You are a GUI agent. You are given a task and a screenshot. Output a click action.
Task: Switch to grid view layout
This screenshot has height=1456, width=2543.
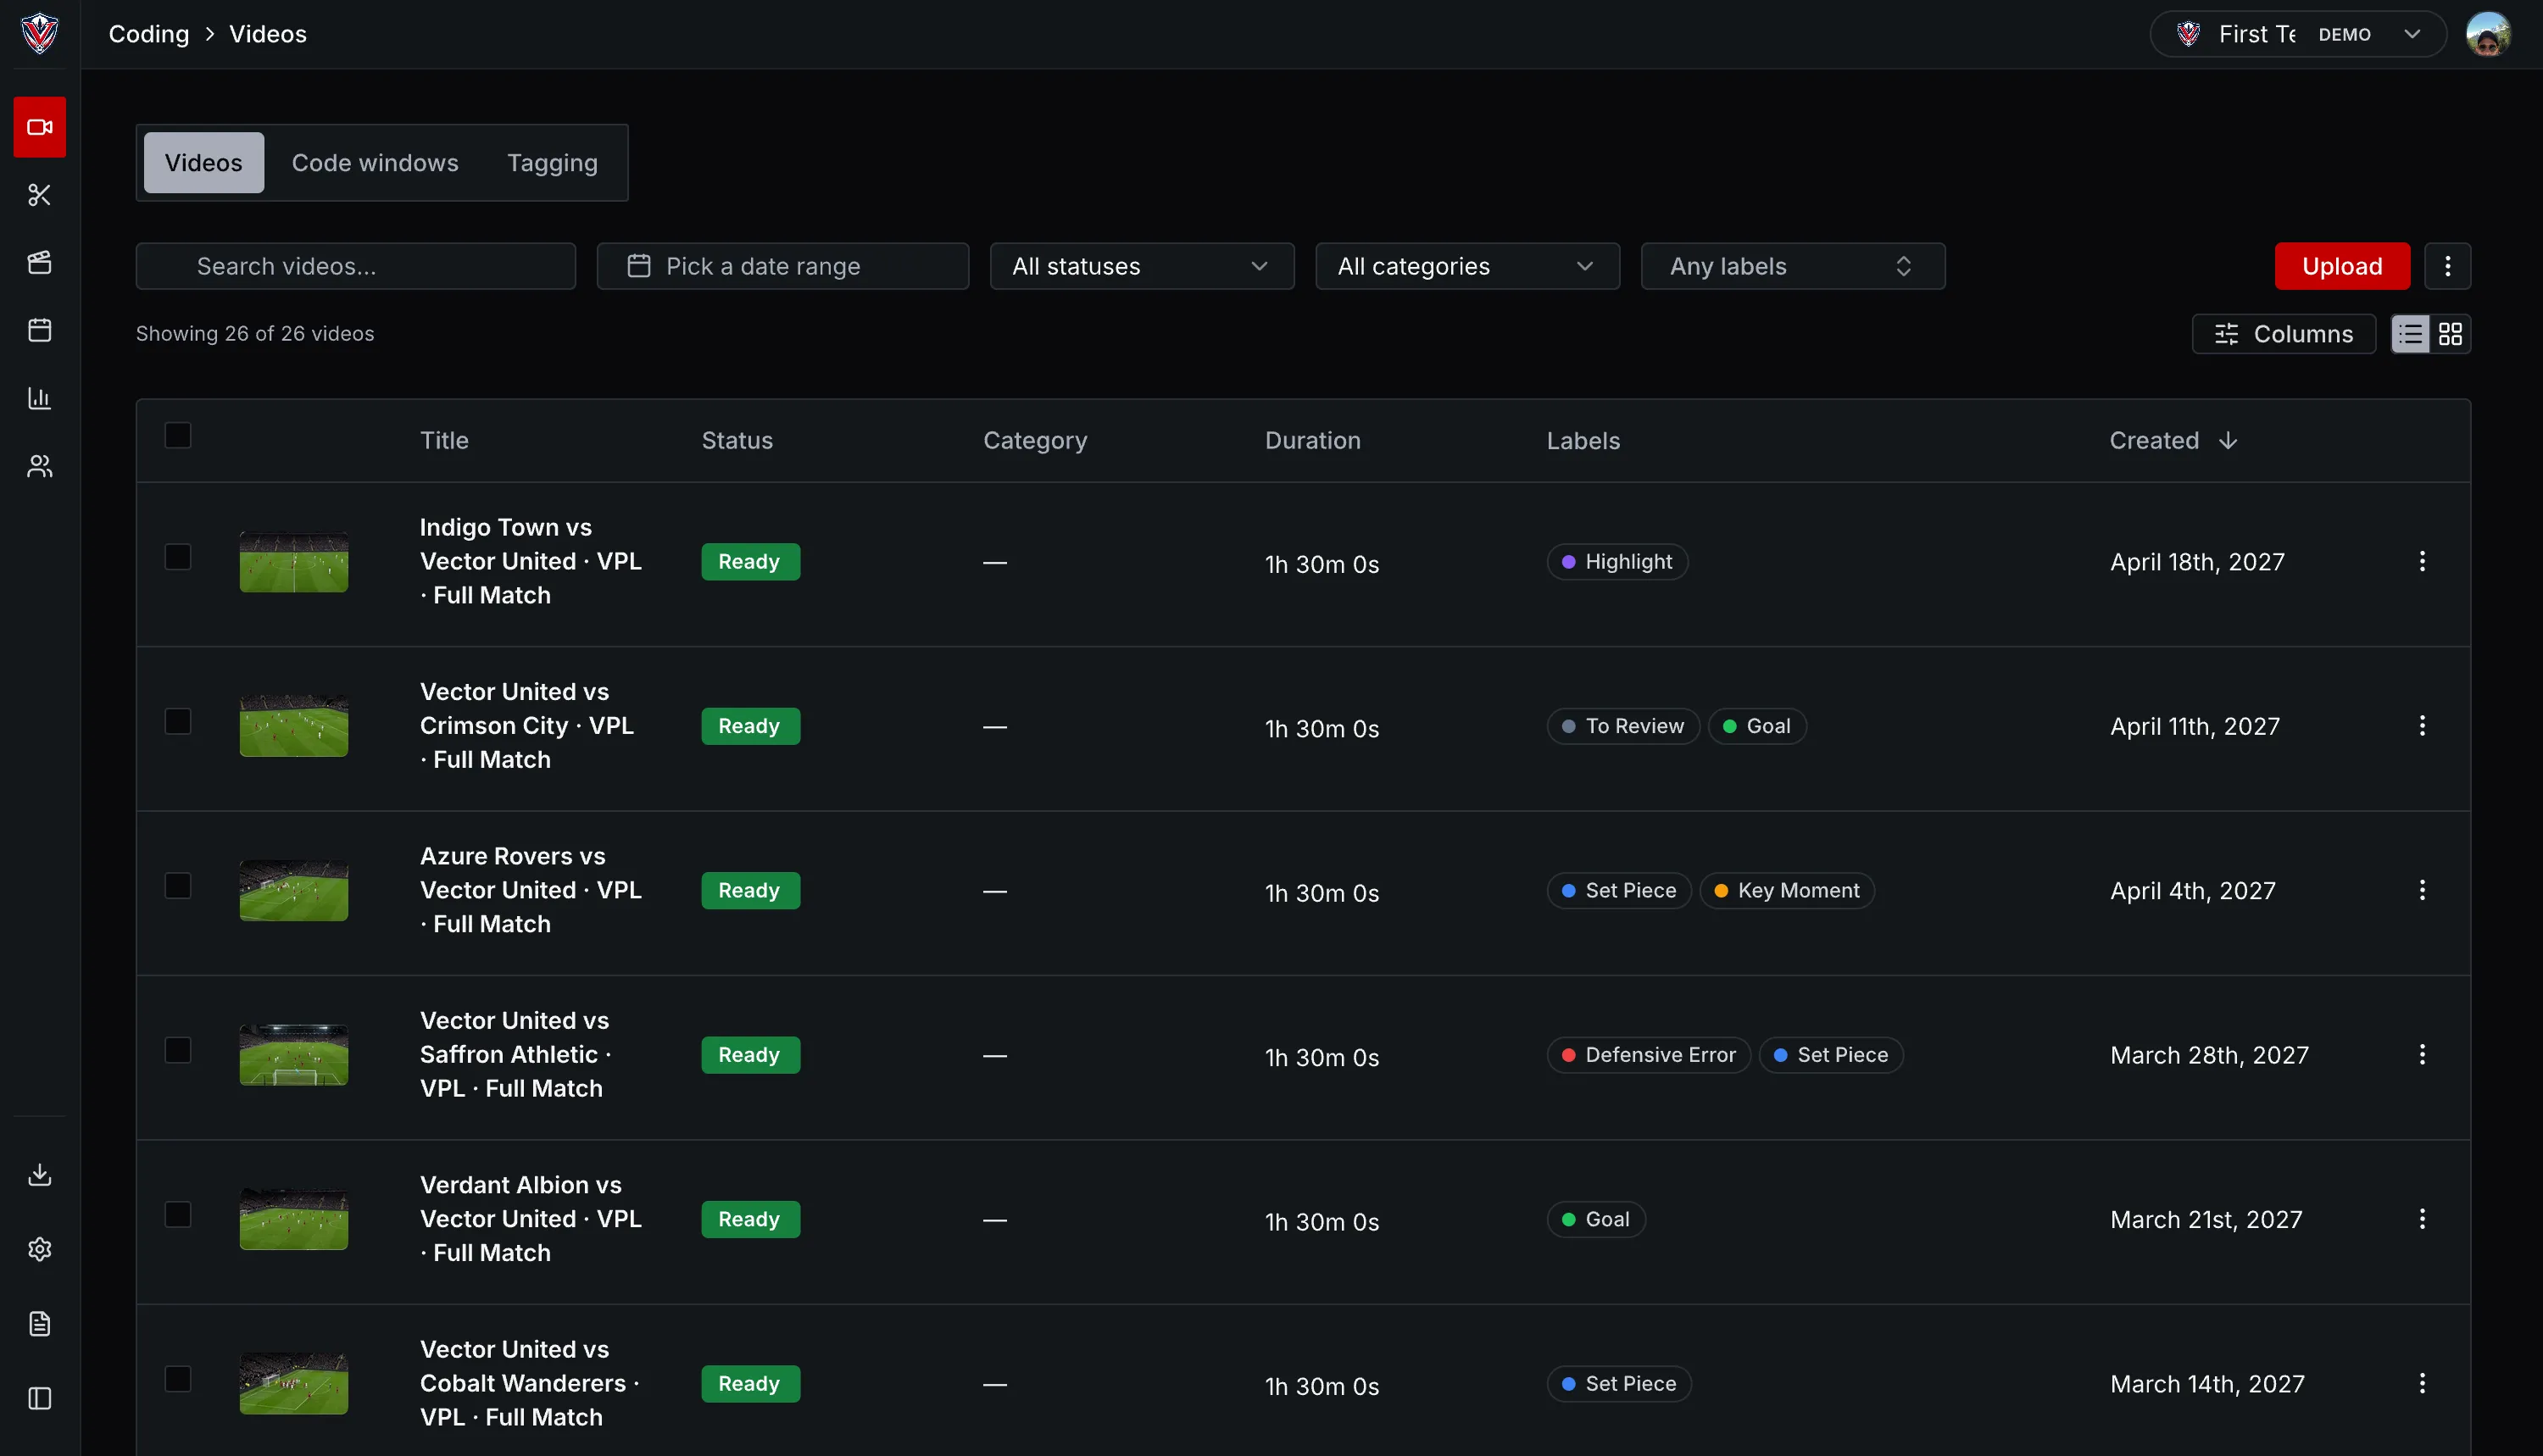click(2450, 334)
